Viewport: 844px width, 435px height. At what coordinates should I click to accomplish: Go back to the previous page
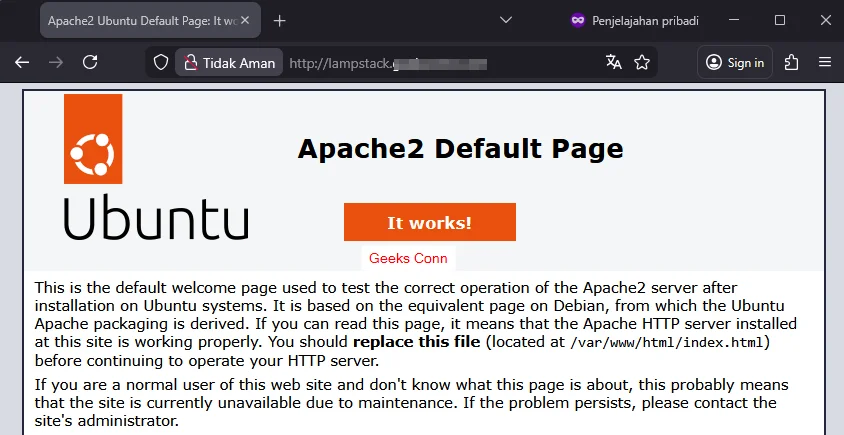tap(22, 62)
